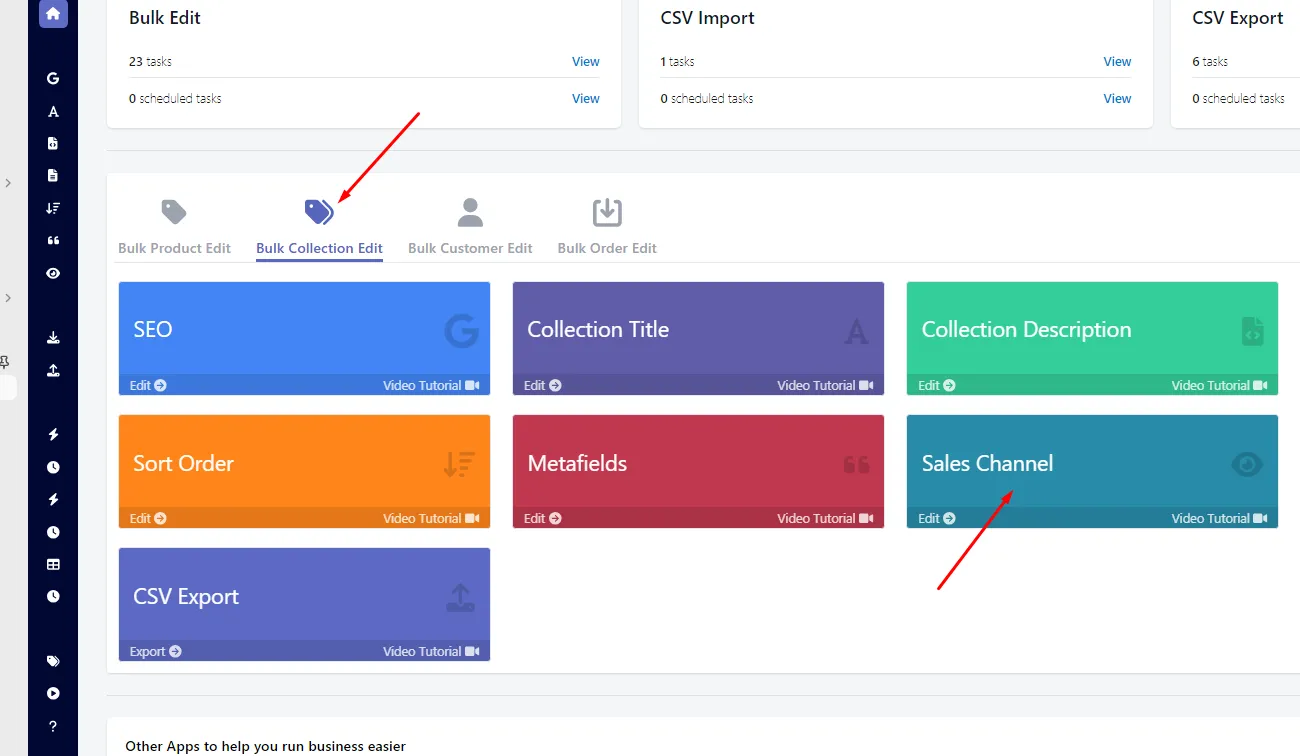
Task: Click Edit on the Collection Title card
Action: click(x=542, y=385)
